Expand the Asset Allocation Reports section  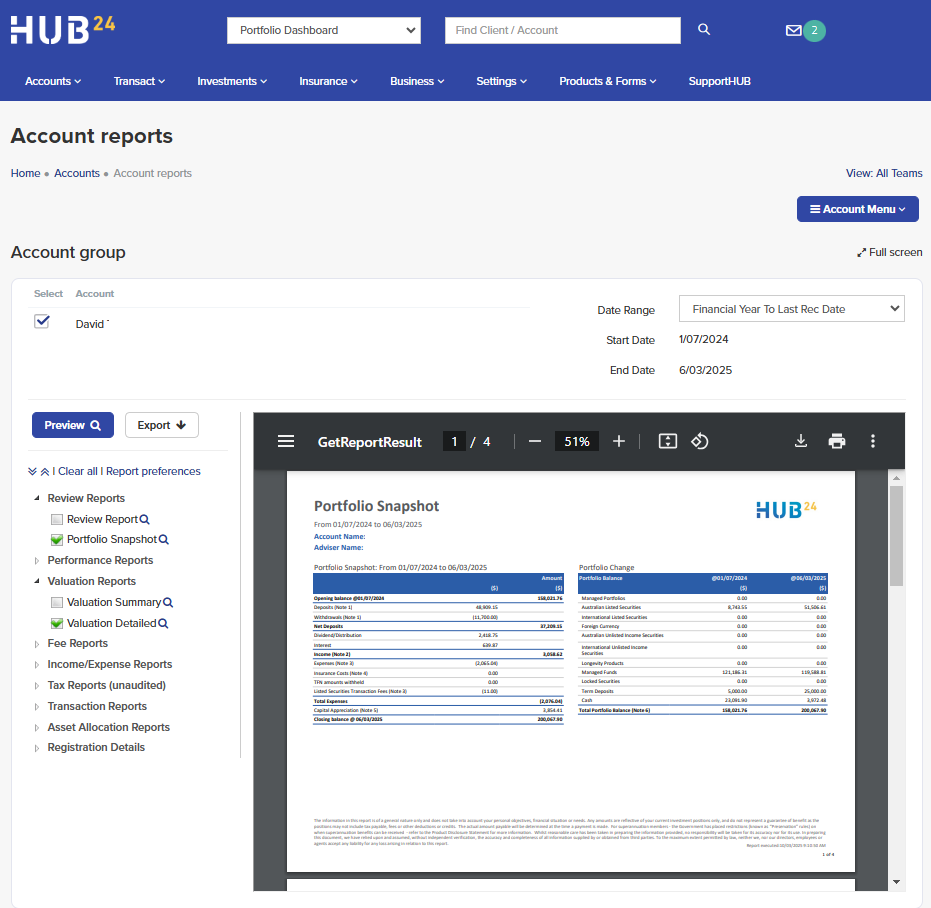pos(37,727)
